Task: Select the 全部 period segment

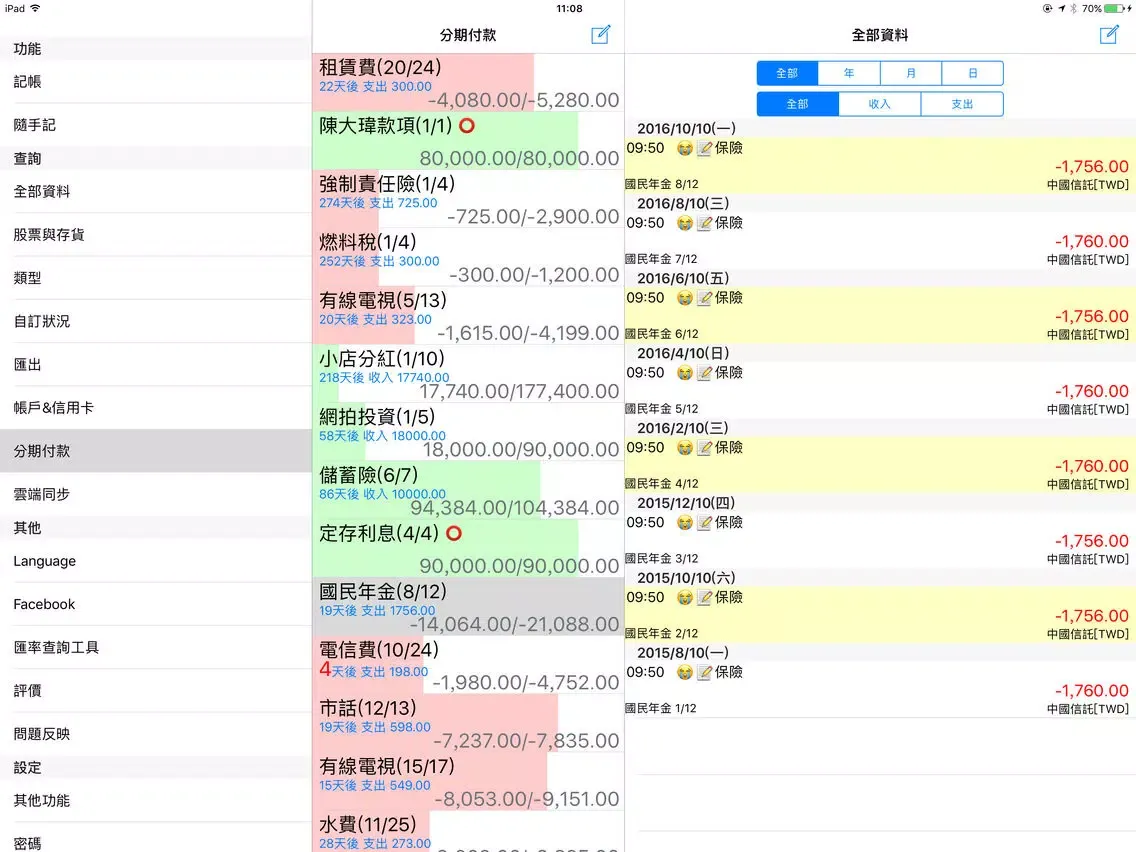Action: [x=788, y=73]
